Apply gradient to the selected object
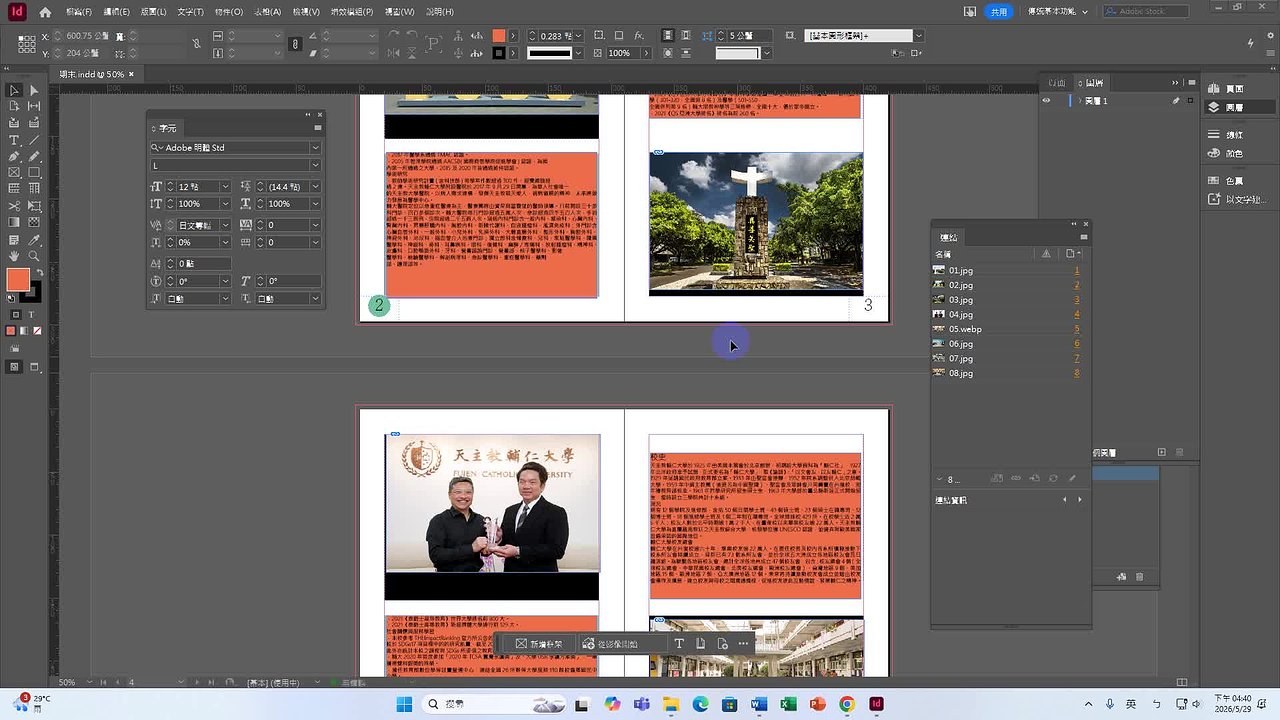Screen dimensions: 1280x720 pos(23,330)
